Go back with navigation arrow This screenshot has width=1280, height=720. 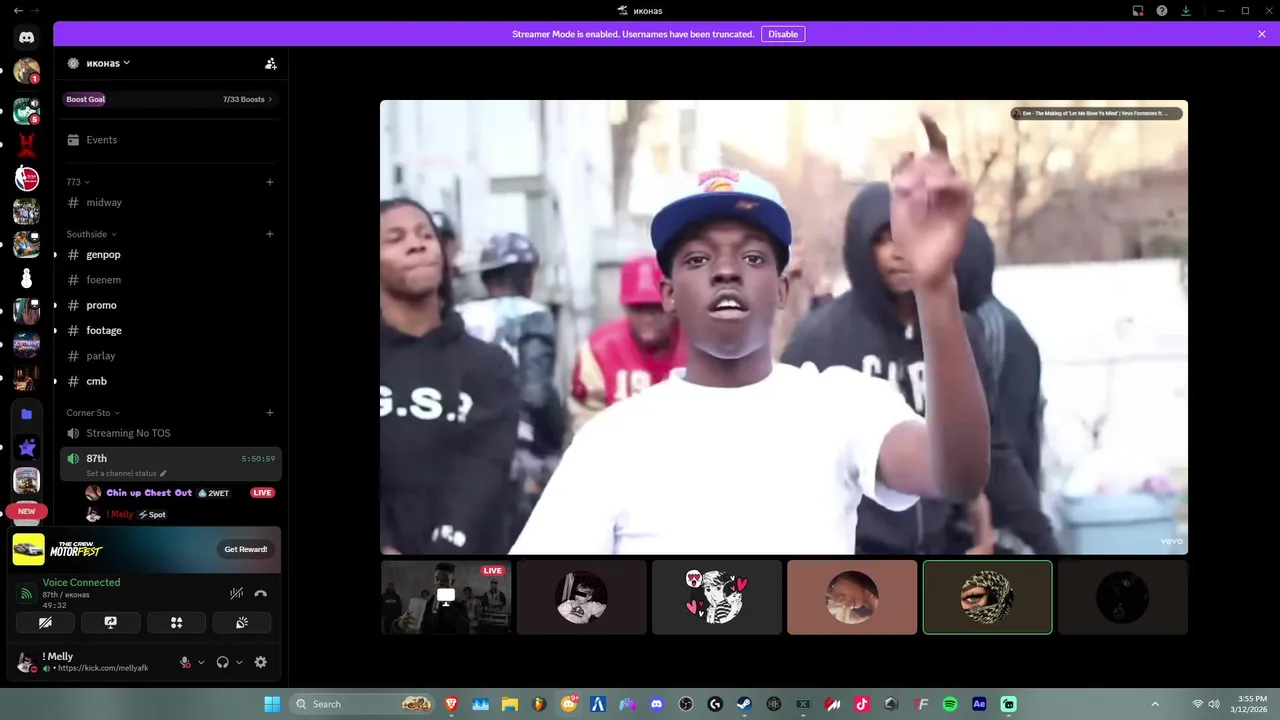18,10
